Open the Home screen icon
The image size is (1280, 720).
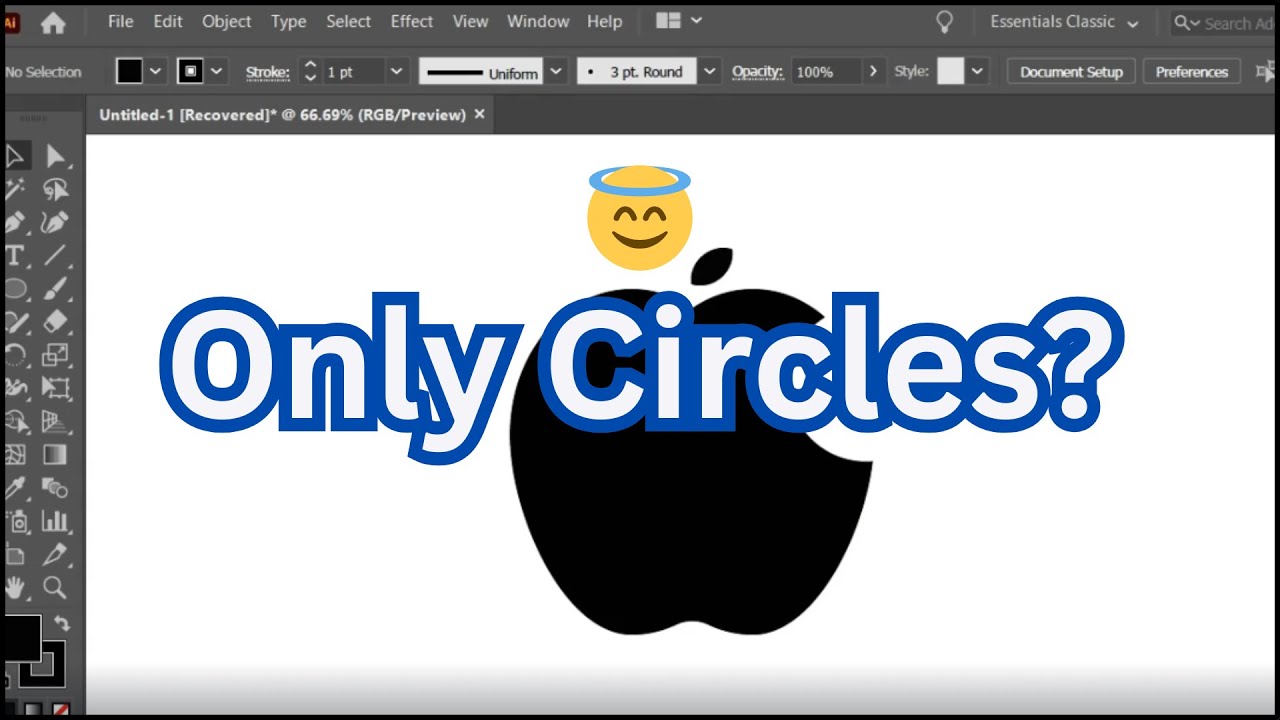[x=52, y=23]
